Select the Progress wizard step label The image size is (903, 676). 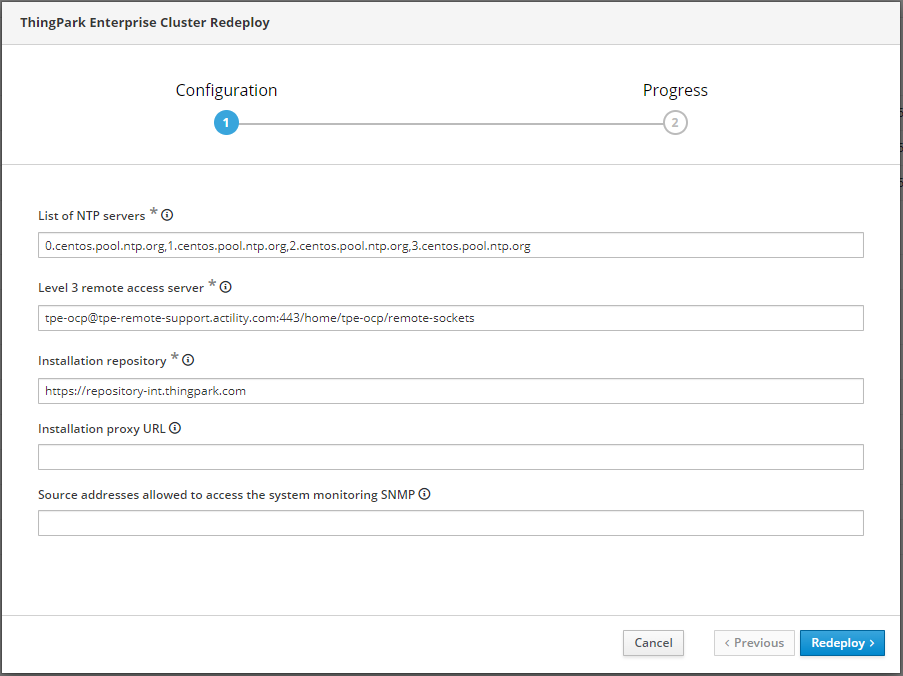(x=675, y=90)
